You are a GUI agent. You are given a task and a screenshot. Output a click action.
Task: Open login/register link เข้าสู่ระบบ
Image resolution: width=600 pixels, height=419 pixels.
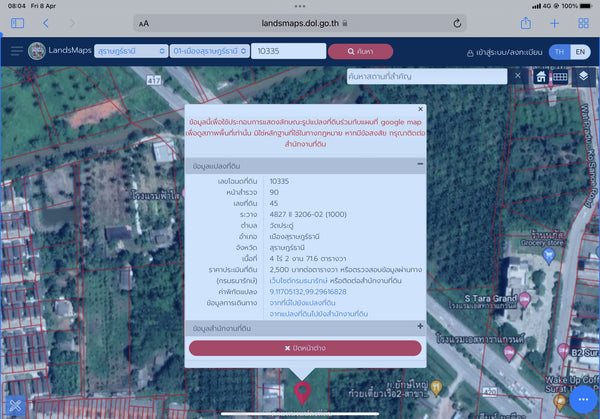(x=504, y=52)
